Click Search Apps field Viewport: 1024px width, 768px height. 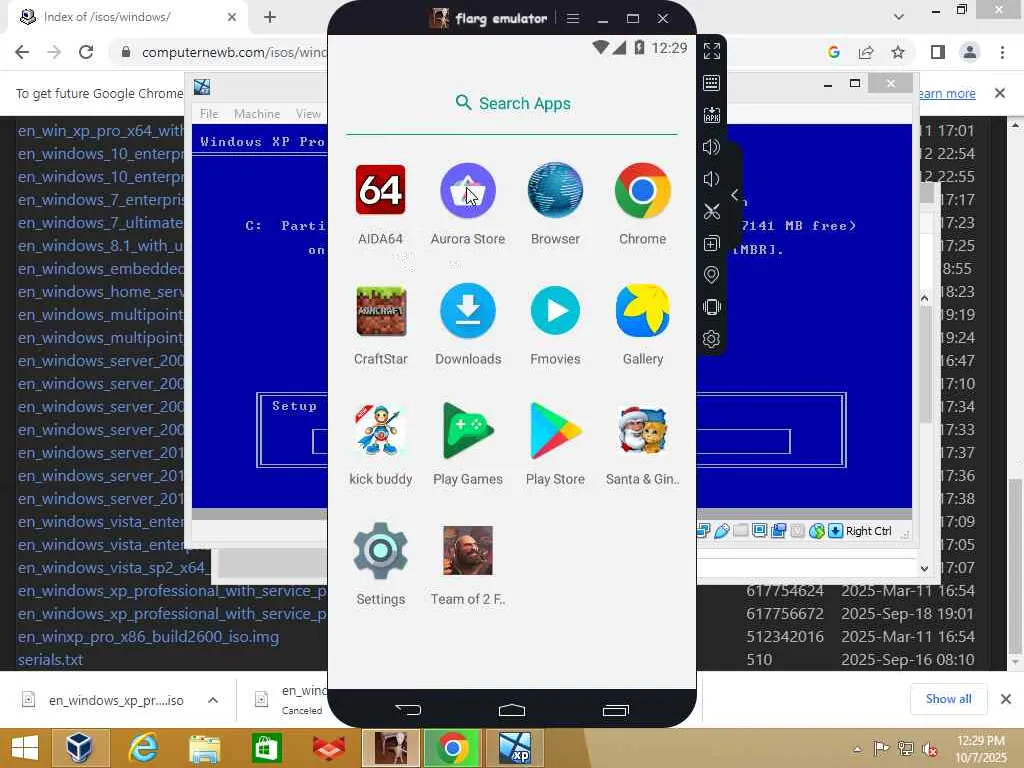pos(512,103)
